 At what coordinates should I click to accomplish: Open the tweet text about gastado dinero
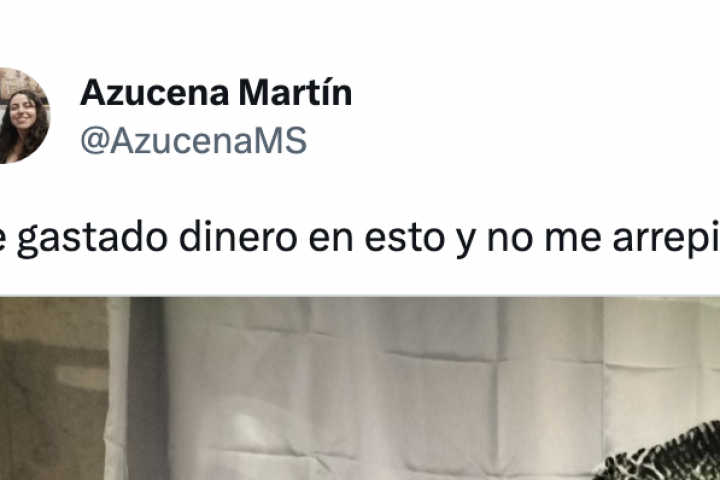point(360,238)
